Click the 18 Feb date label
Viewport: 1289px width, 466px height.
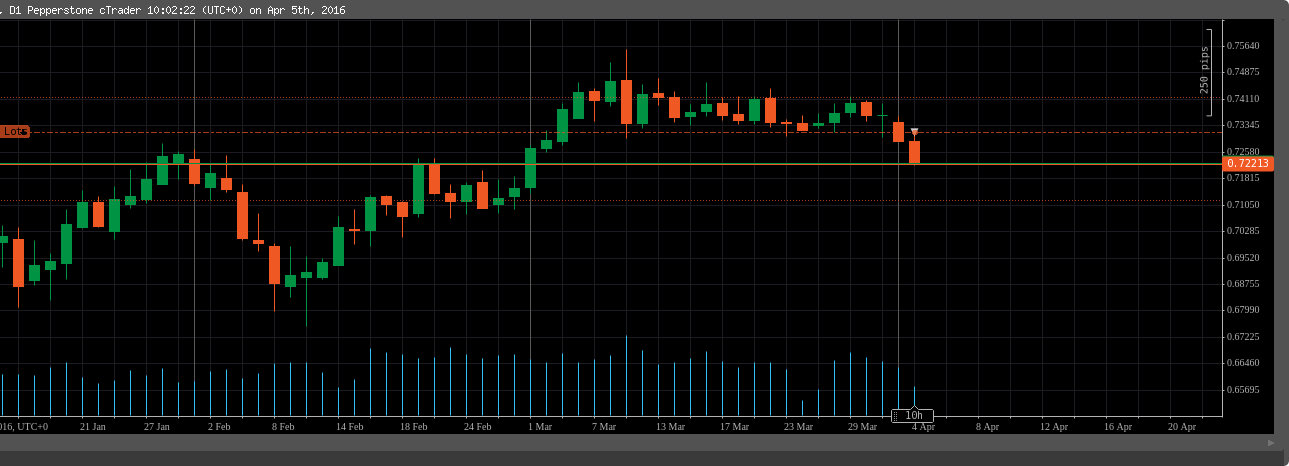pos(413,427)
